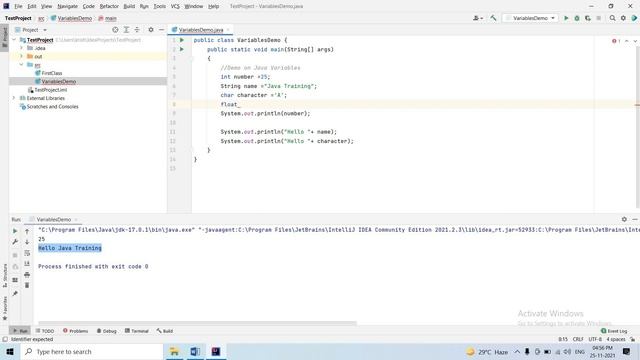Build project with the hammer icon

pos(493,18)
